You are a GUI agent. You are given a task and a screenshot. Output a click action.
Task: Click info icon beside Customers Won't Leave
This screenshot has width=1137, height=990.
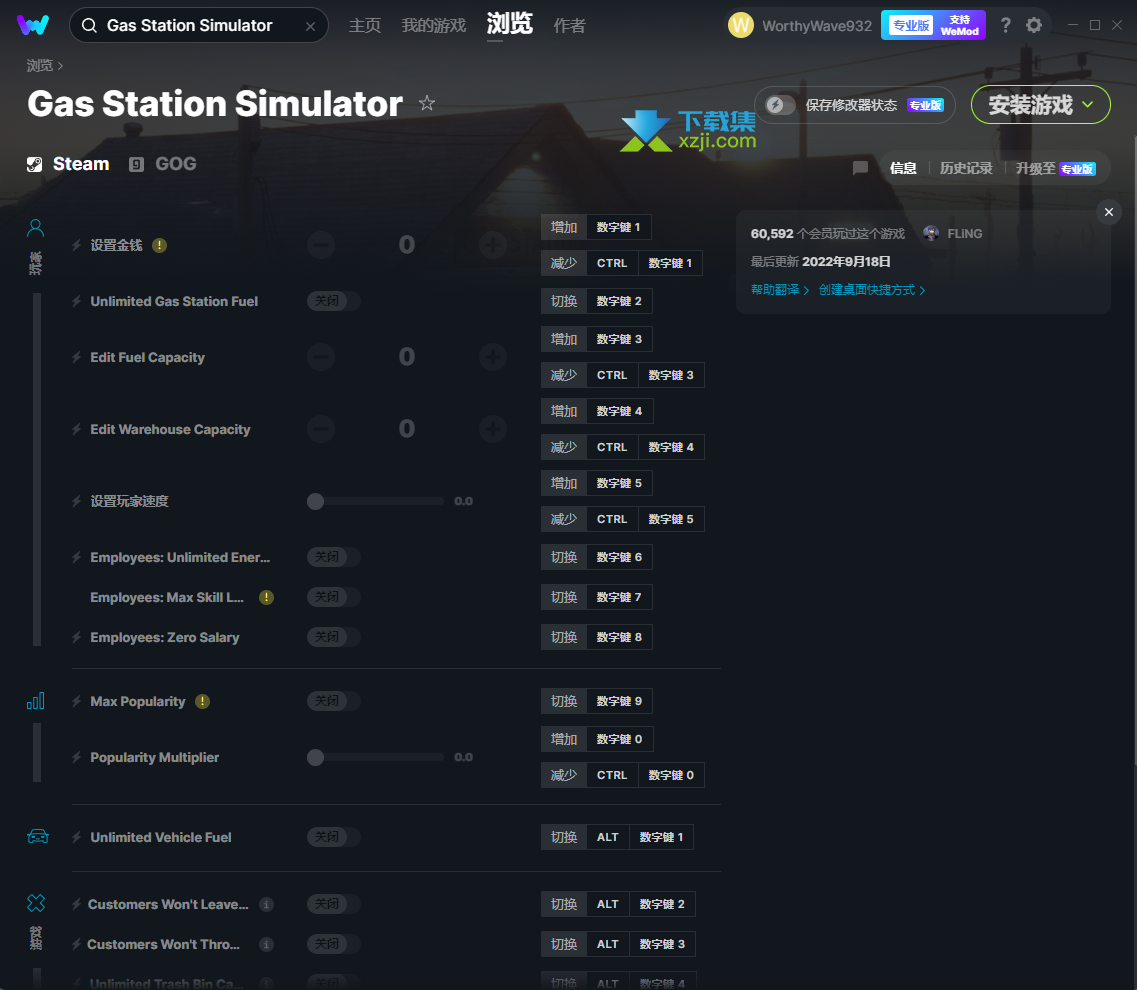[x=267, y=904]
